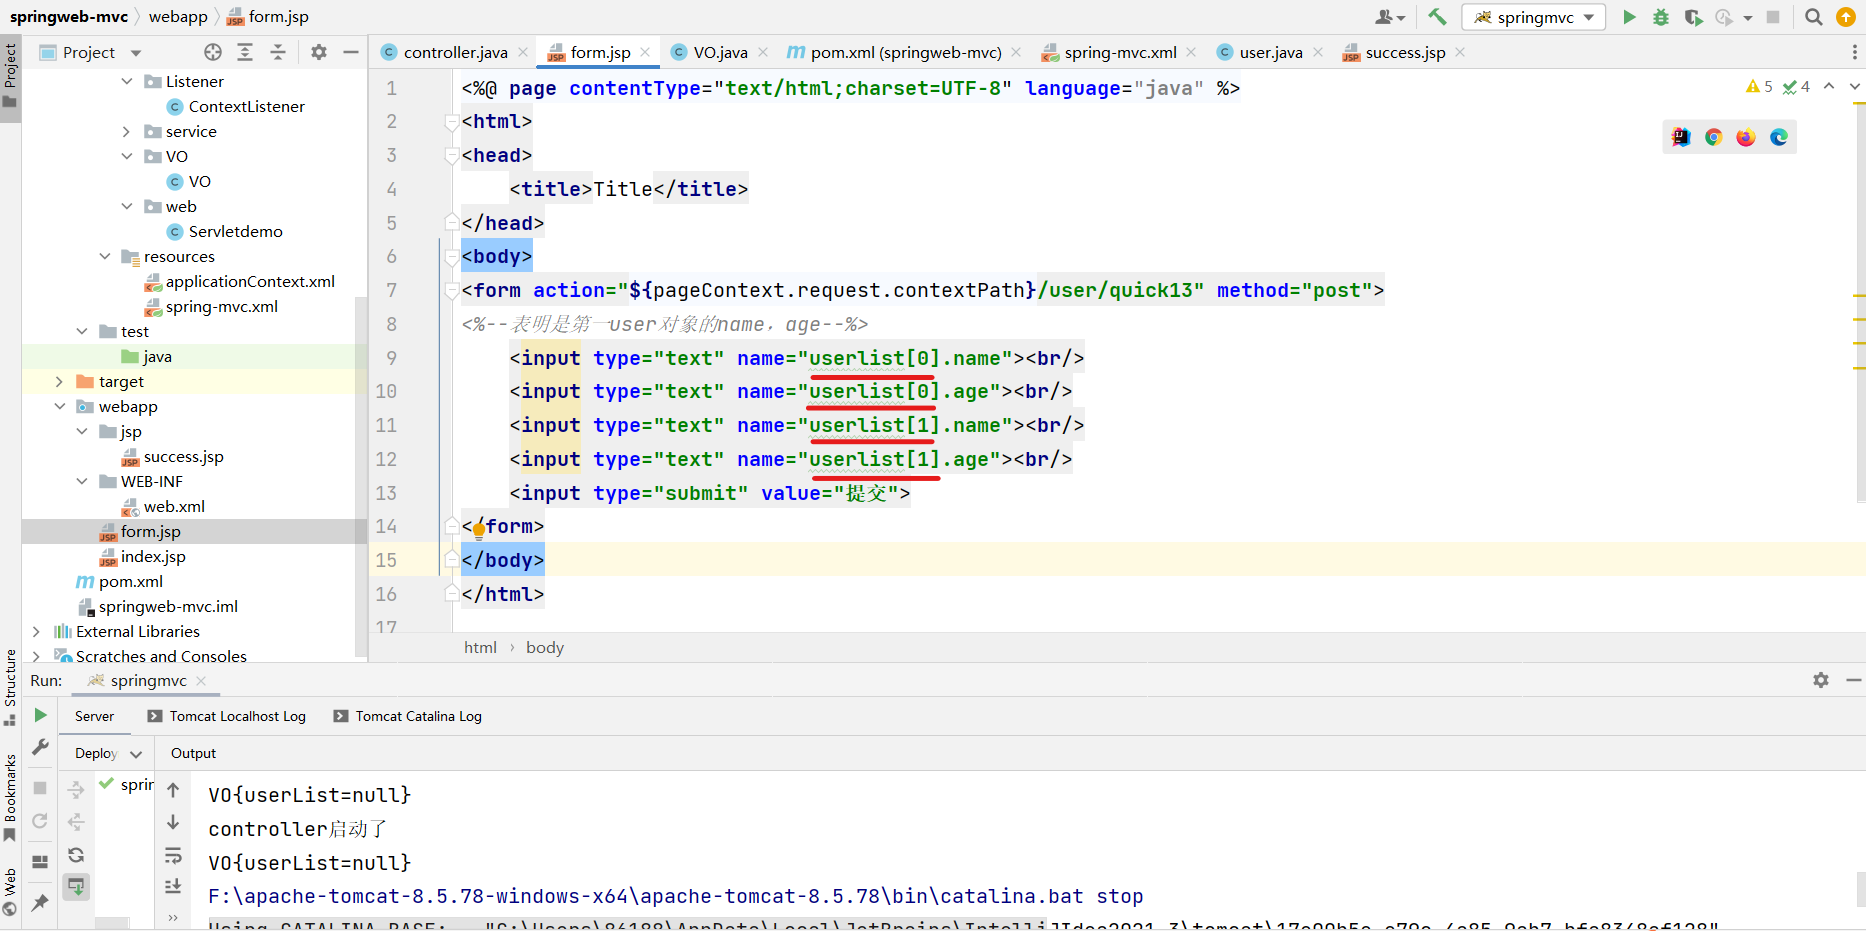Open the Tomcat Localhost Log tab
This screenshot has width=1866, height=931.
[227, 716]
